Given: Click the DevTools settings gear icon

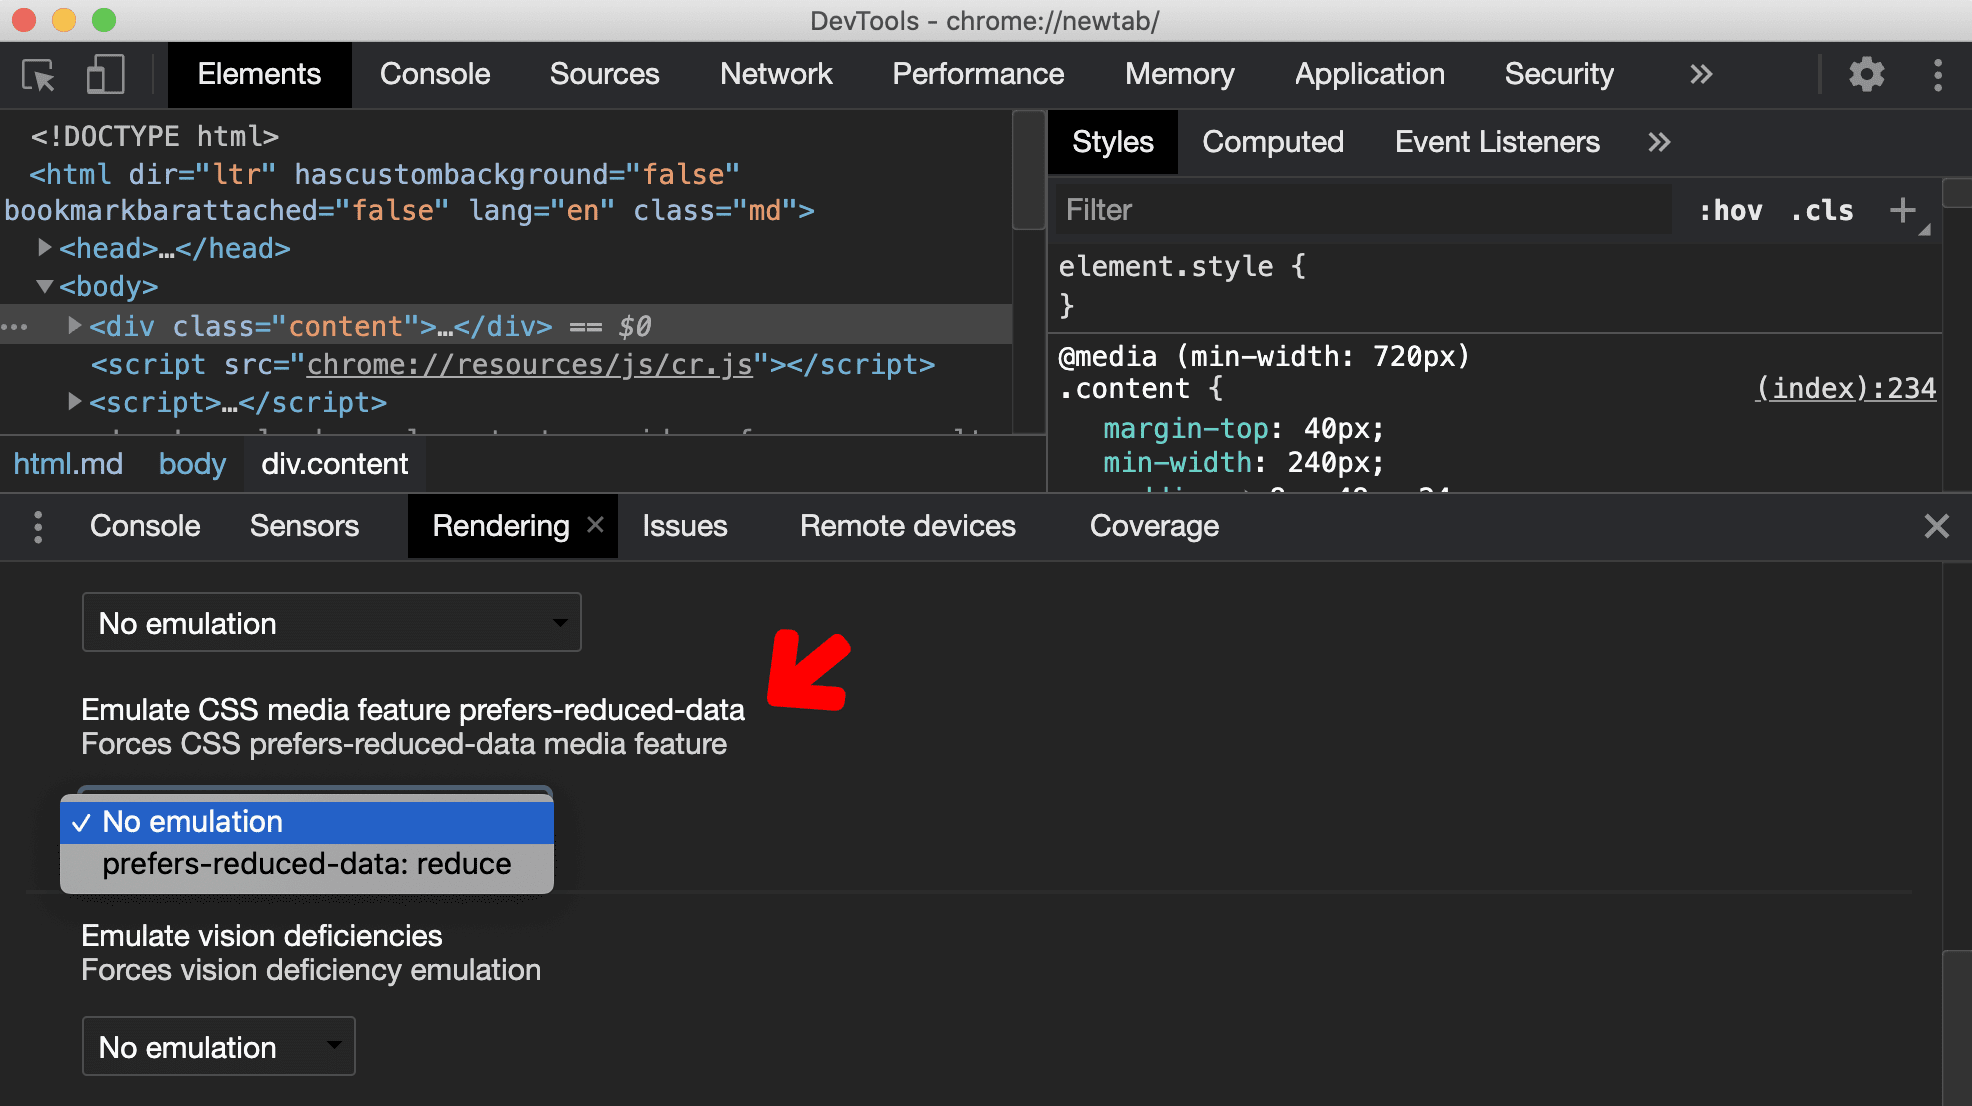Looking at the screenshot, I should pos(1868,72).
